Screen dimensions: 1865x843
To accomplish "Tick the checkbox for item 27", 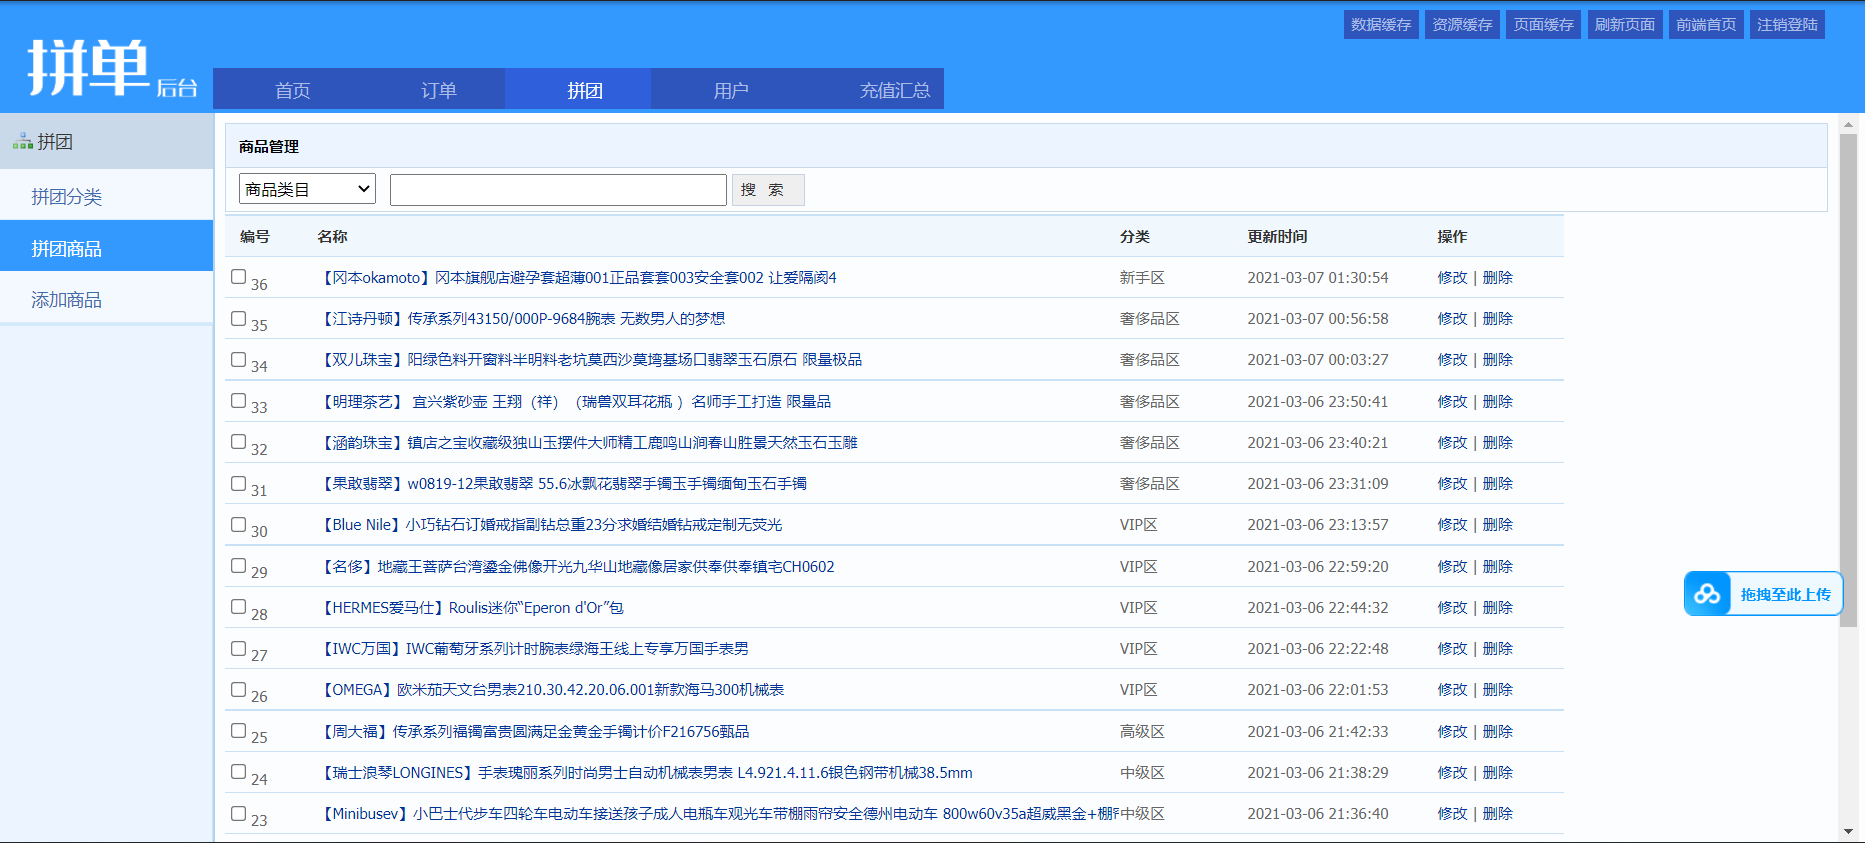I will pos(238,648).
